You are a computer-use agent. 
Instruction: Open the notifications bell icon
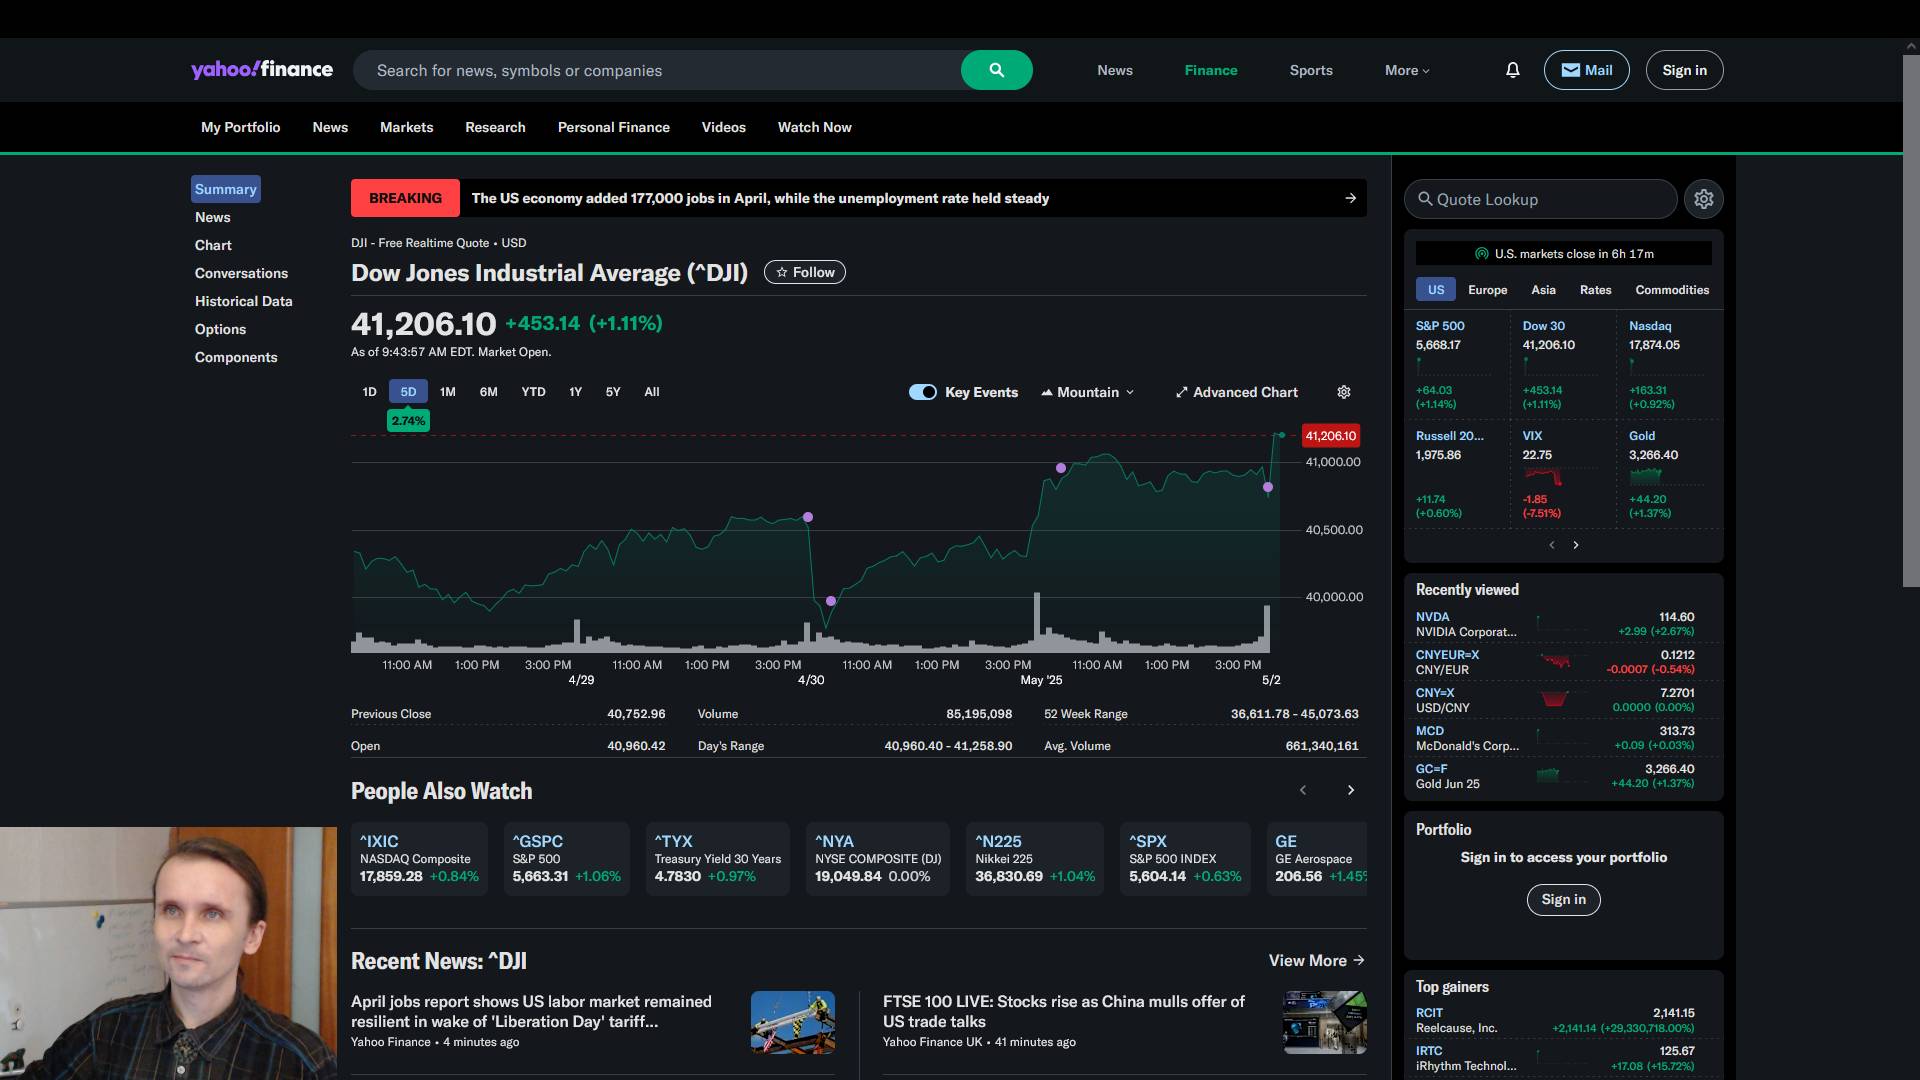pyautogui.click(x=1512, y=70)
